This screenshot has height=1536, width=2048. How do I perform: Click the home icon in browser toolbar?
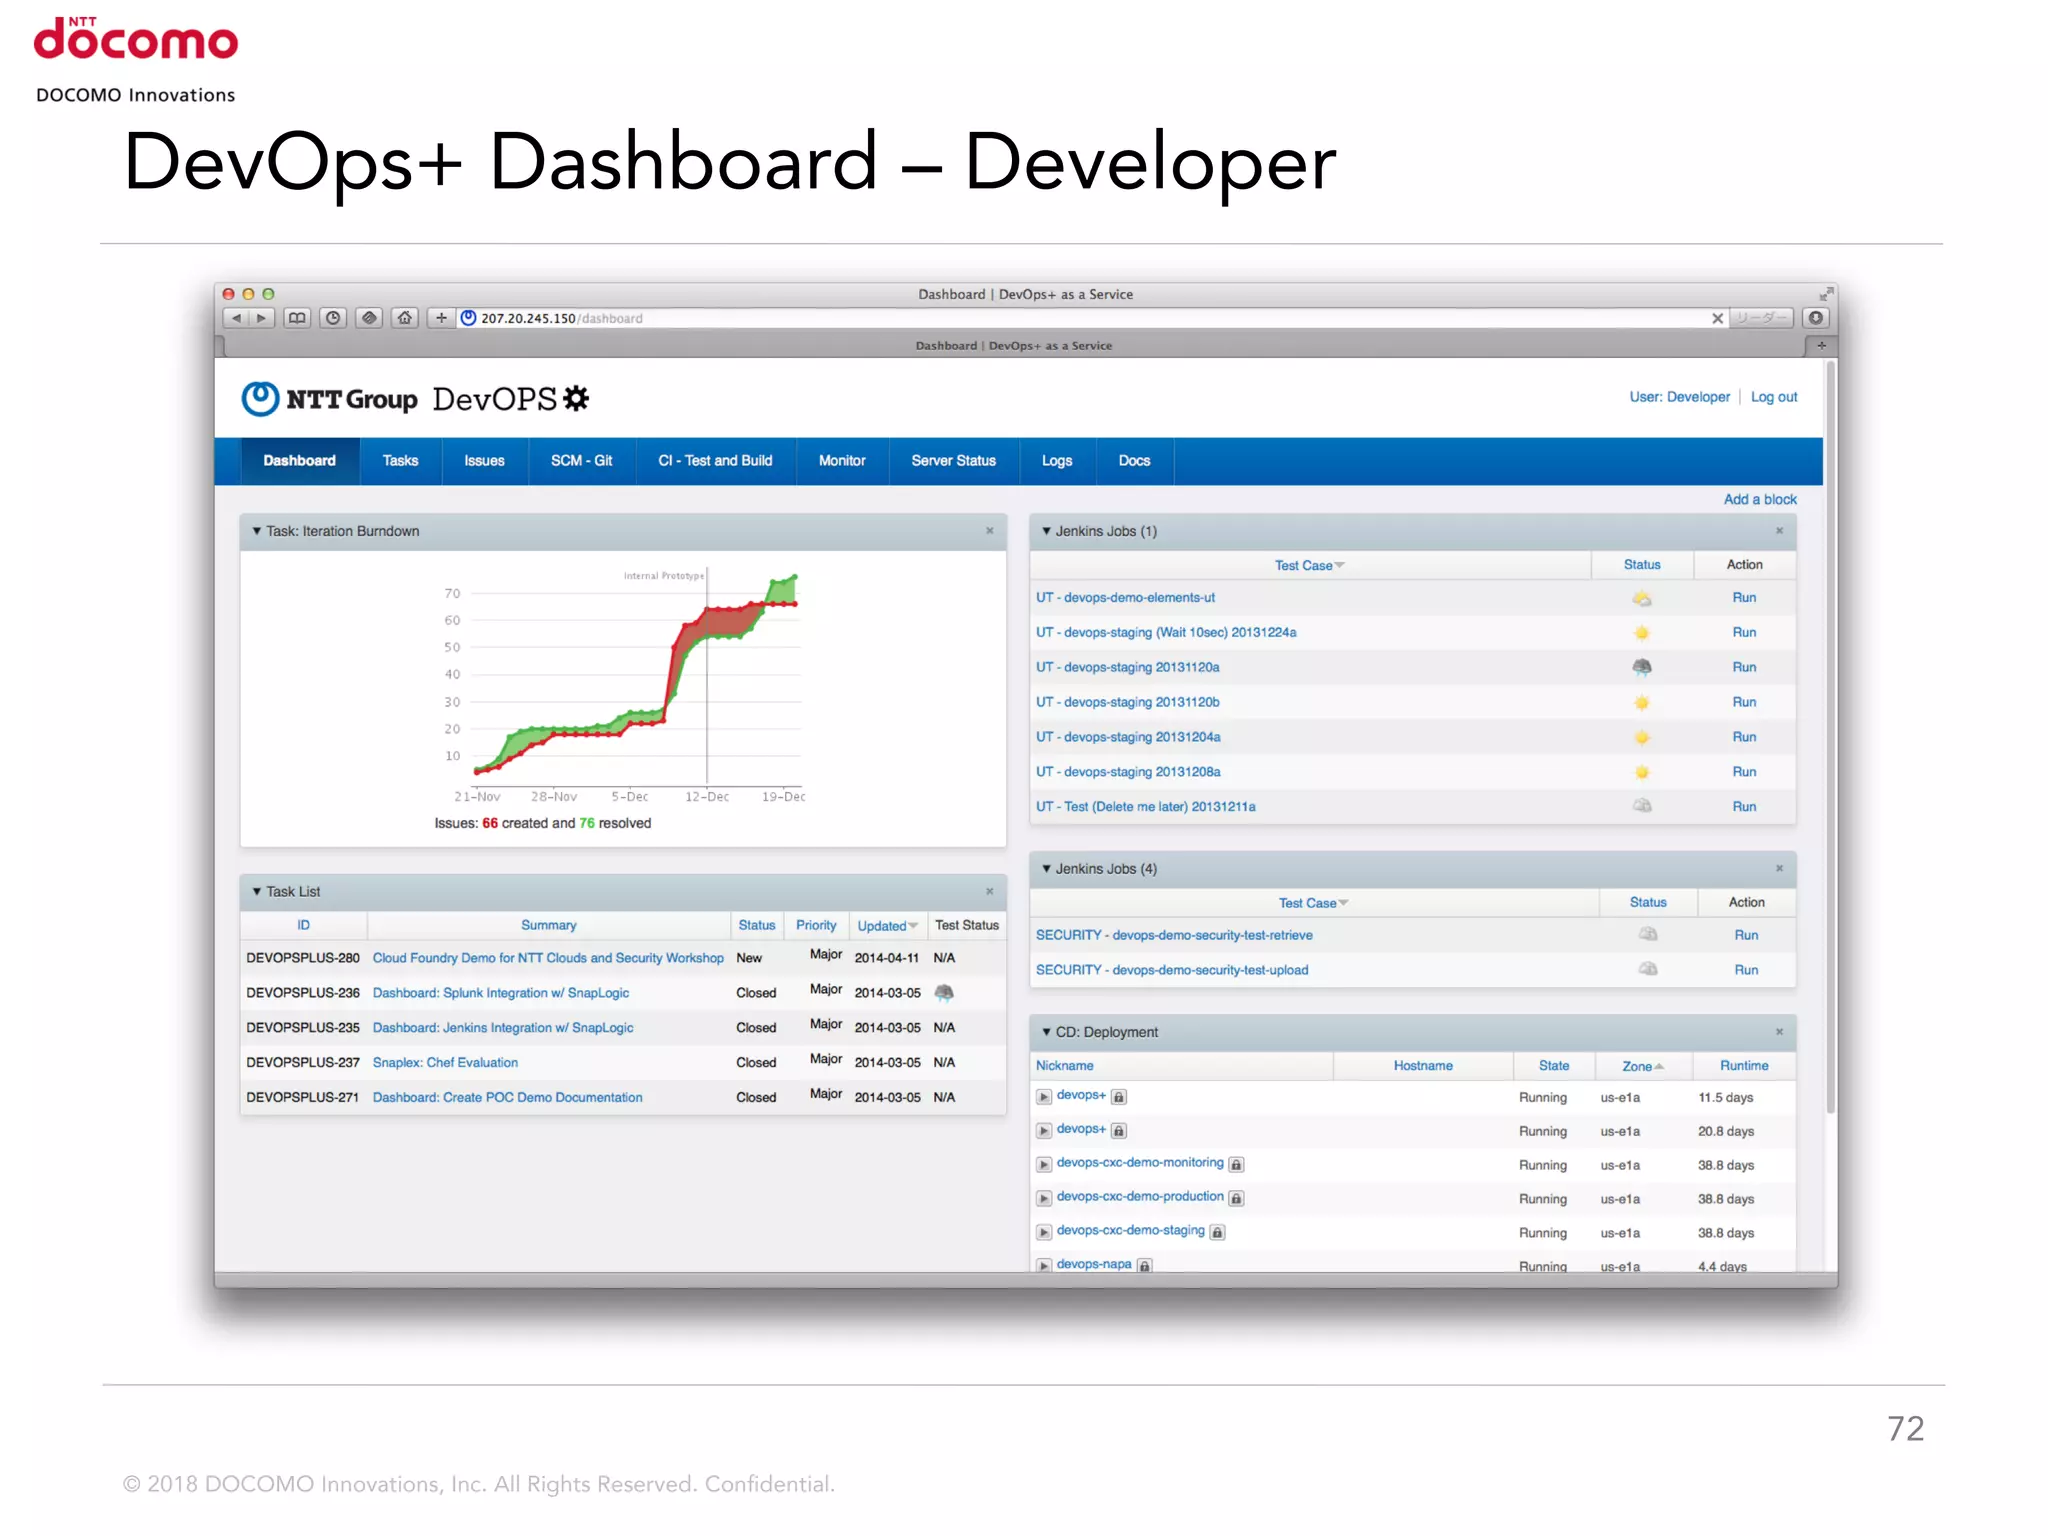(x=404, y=318)
